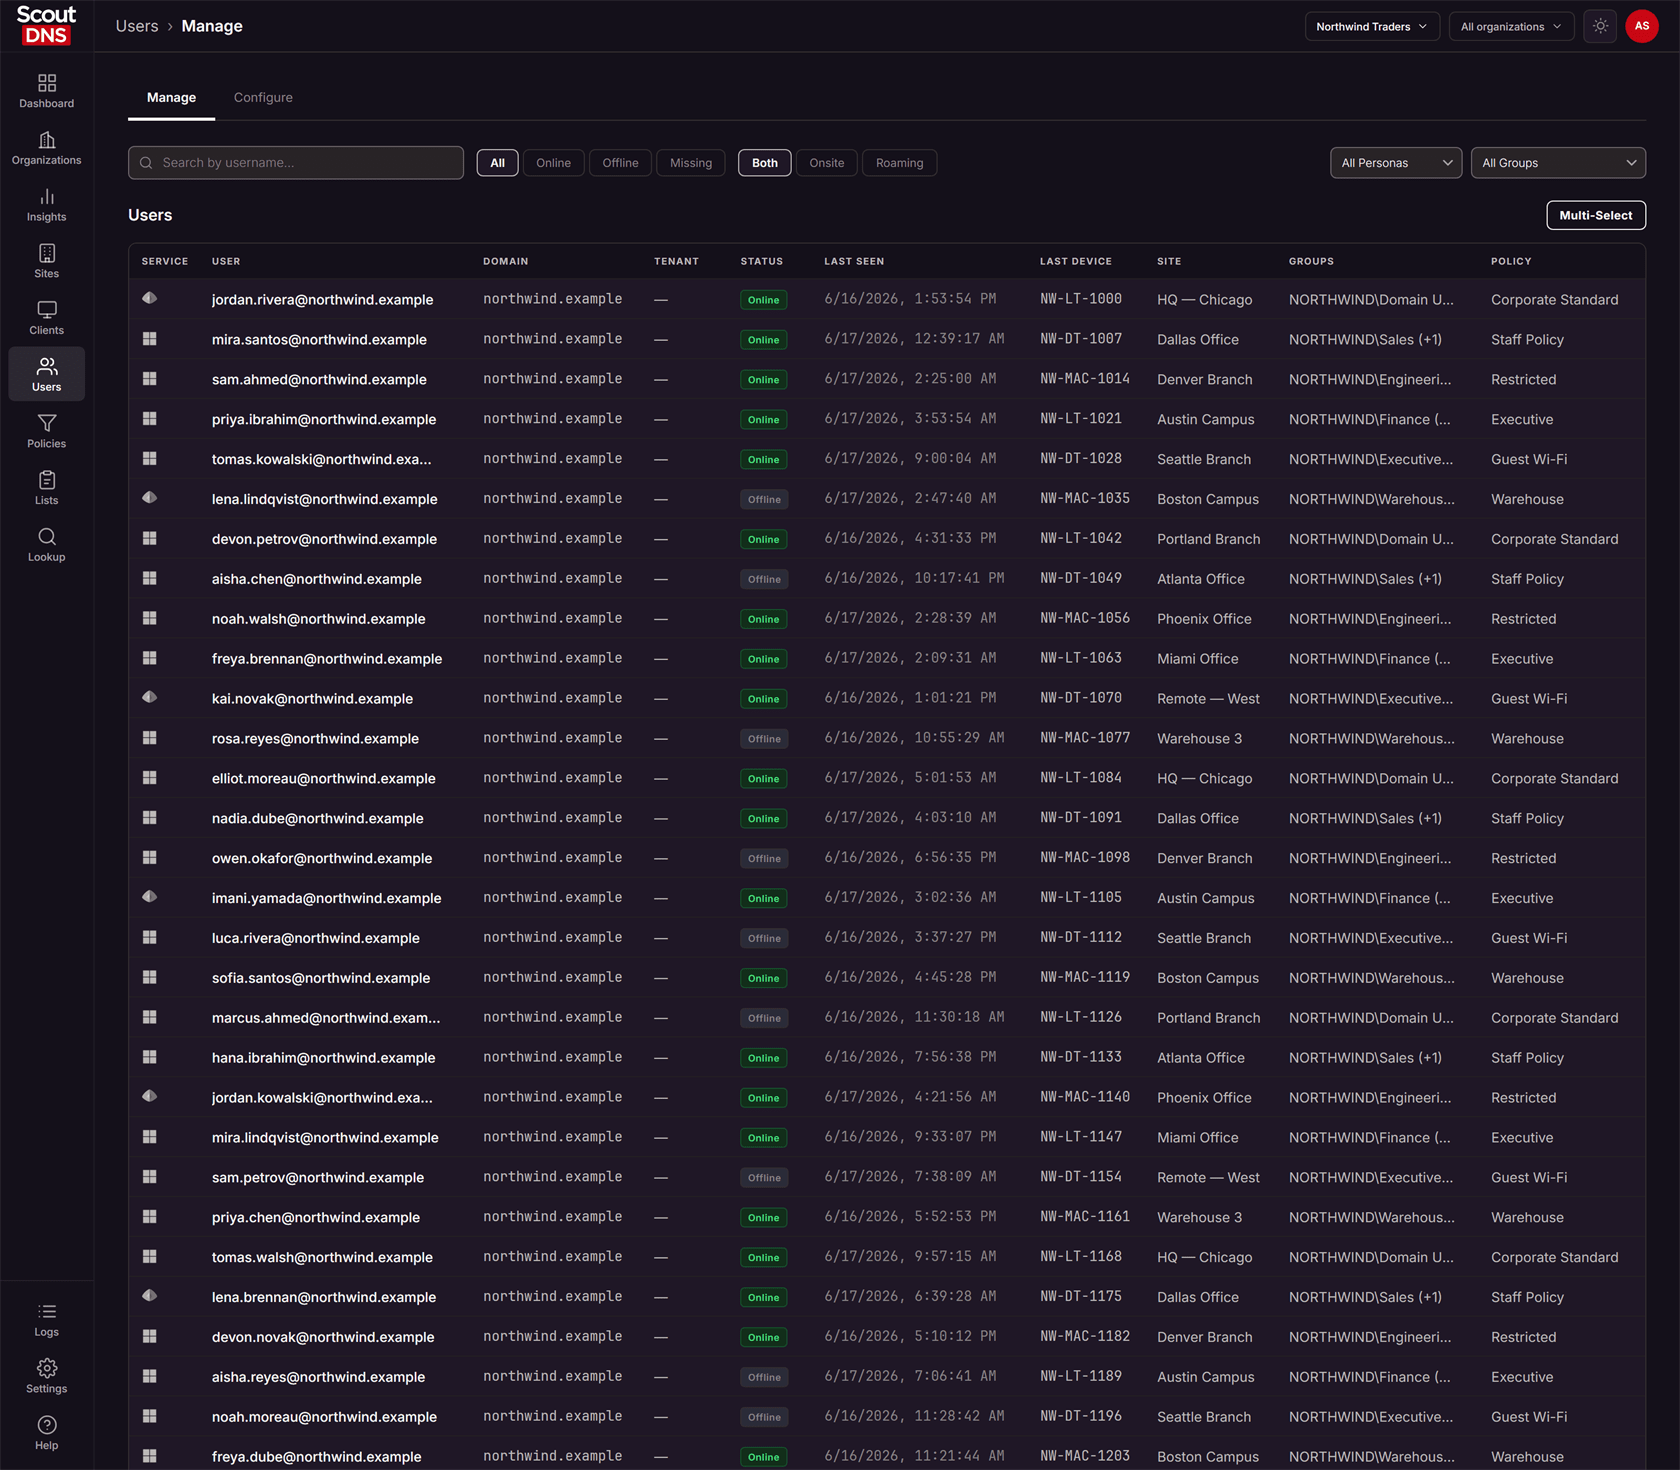
Task: Click Offline badge for aisha.chen row
Action: click(764, 579)
